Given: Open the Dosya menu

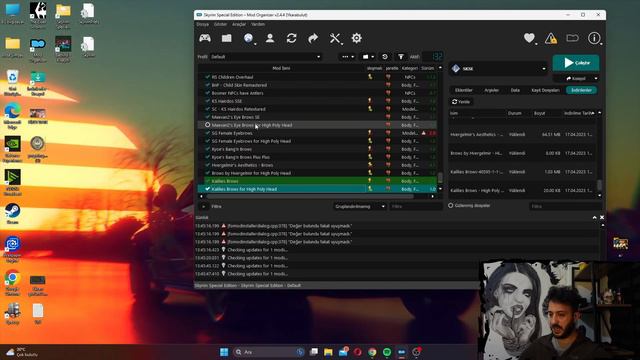Looking at the screenshot, I should (202, 24).
